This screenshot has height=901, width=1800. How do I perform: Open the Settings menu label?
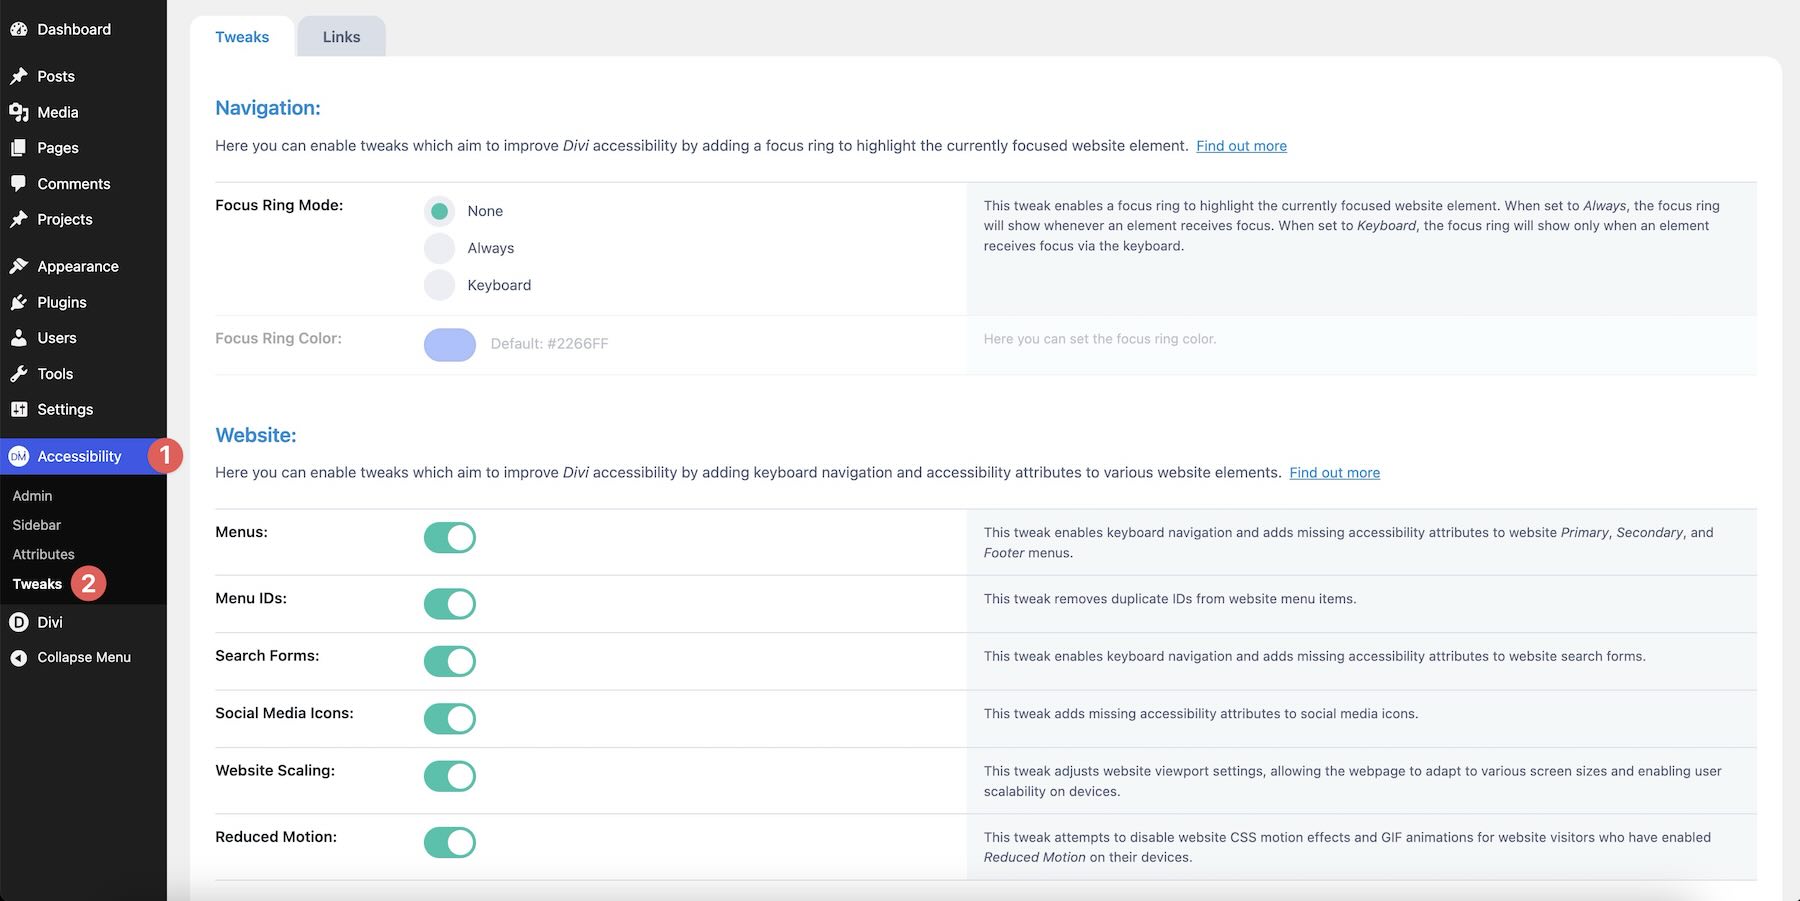[x=65, y=409]
